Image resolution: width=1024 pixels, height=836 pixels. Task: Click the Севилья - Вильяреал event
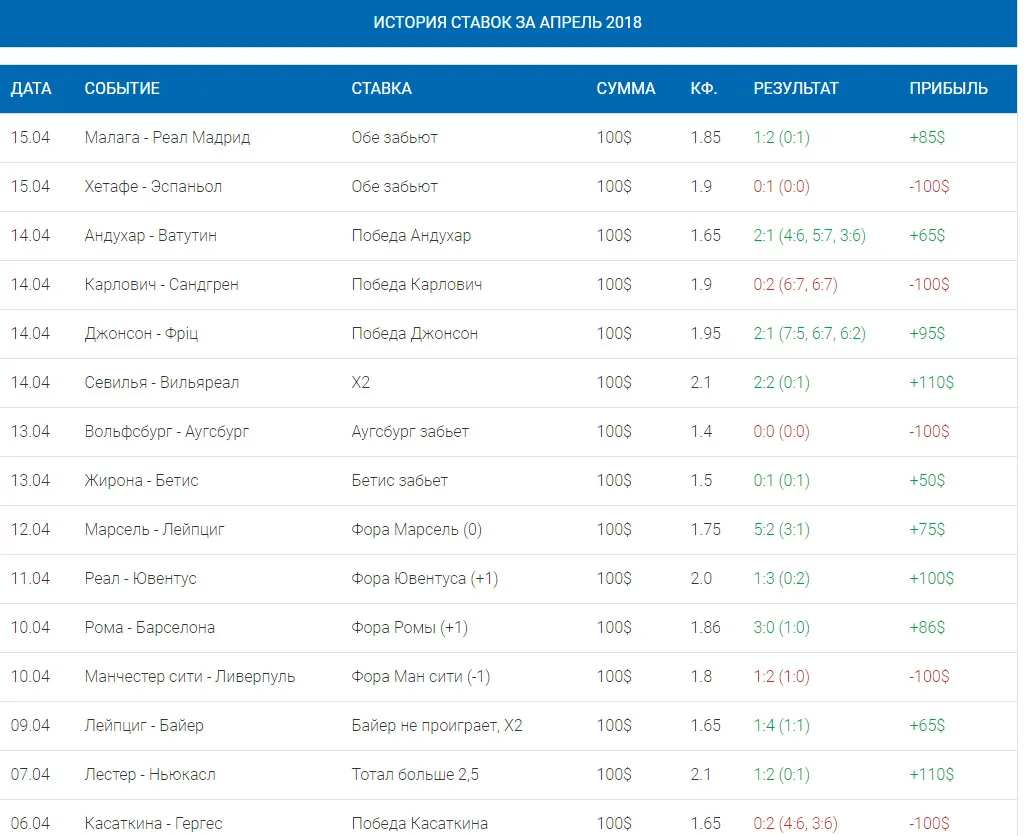click(x=161, y=383)
